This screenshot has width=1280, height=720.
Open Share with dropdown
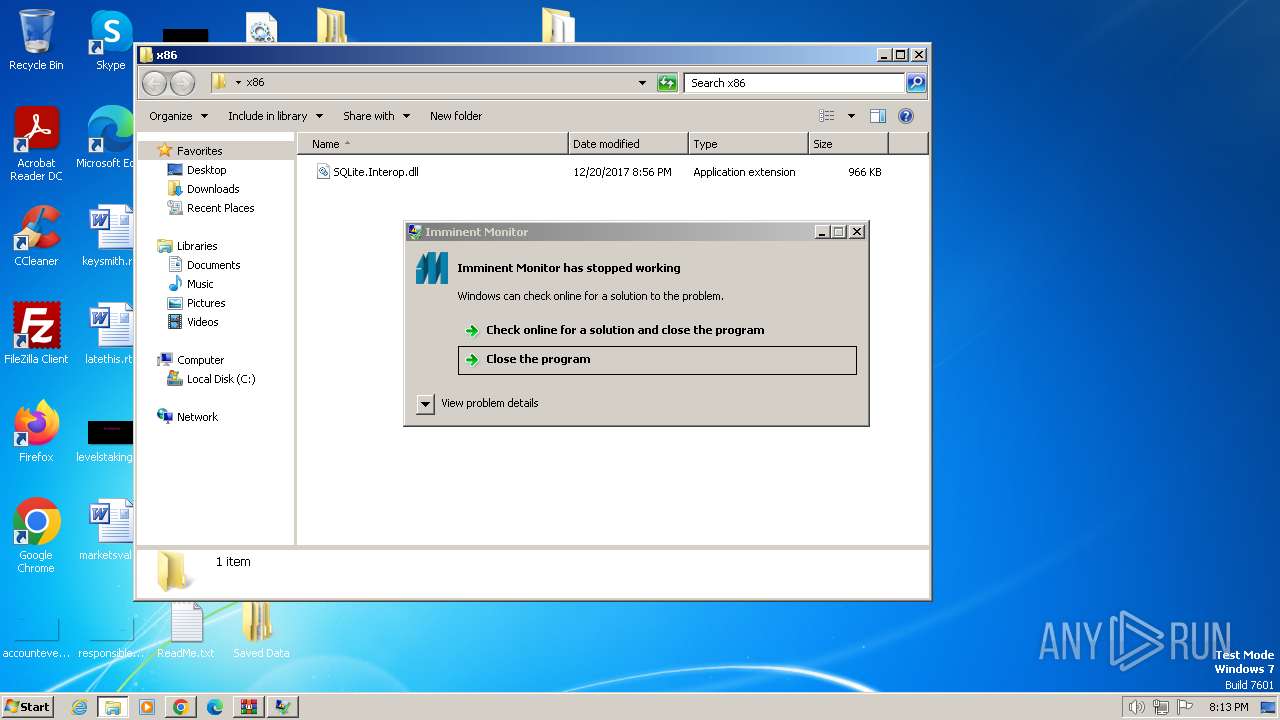click(376, 116)
